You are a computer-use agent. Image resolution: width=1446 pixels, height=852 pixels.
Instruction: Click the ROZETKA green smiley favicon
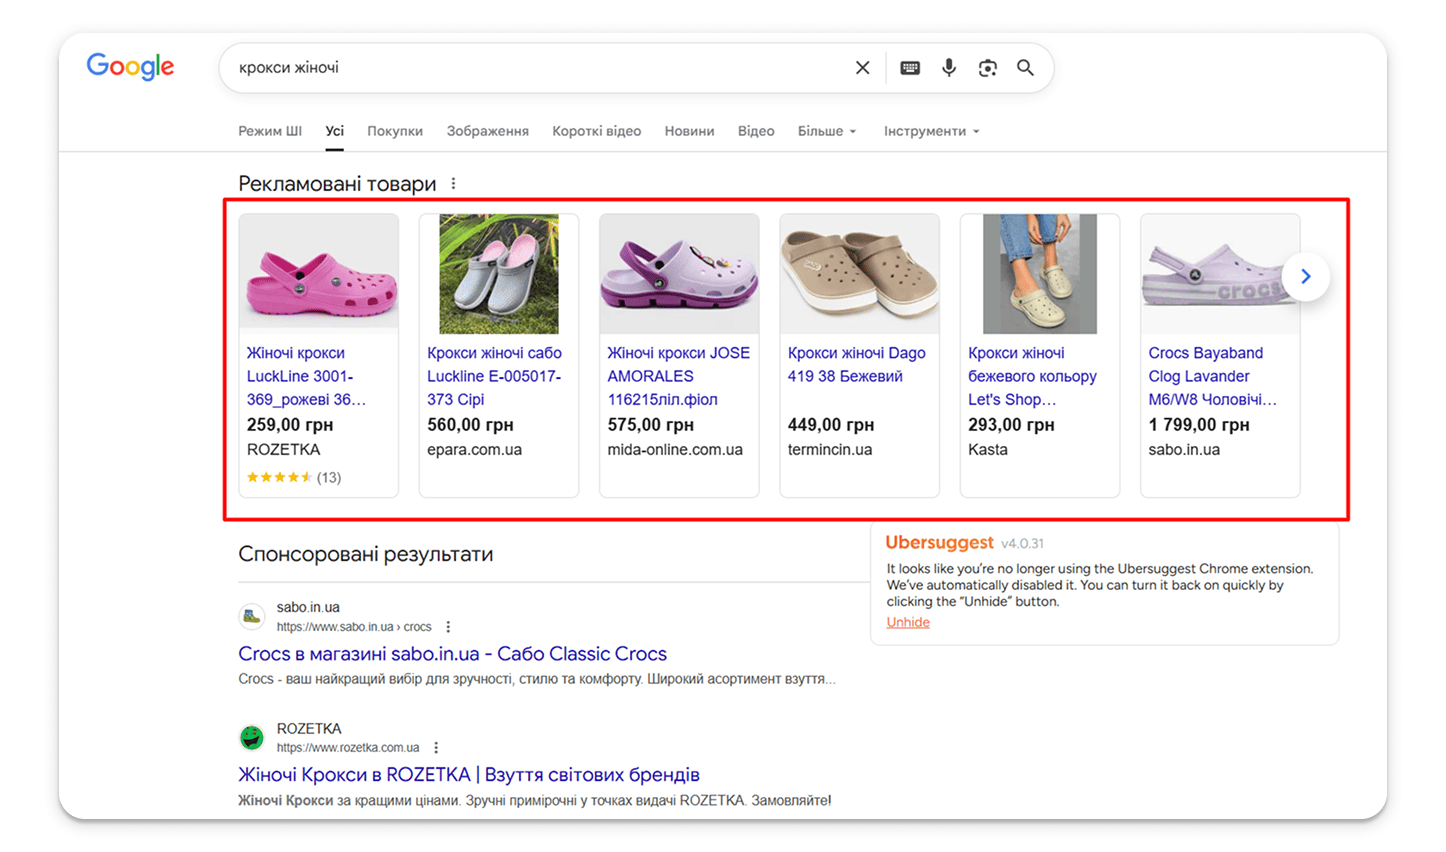coord(252,738)
